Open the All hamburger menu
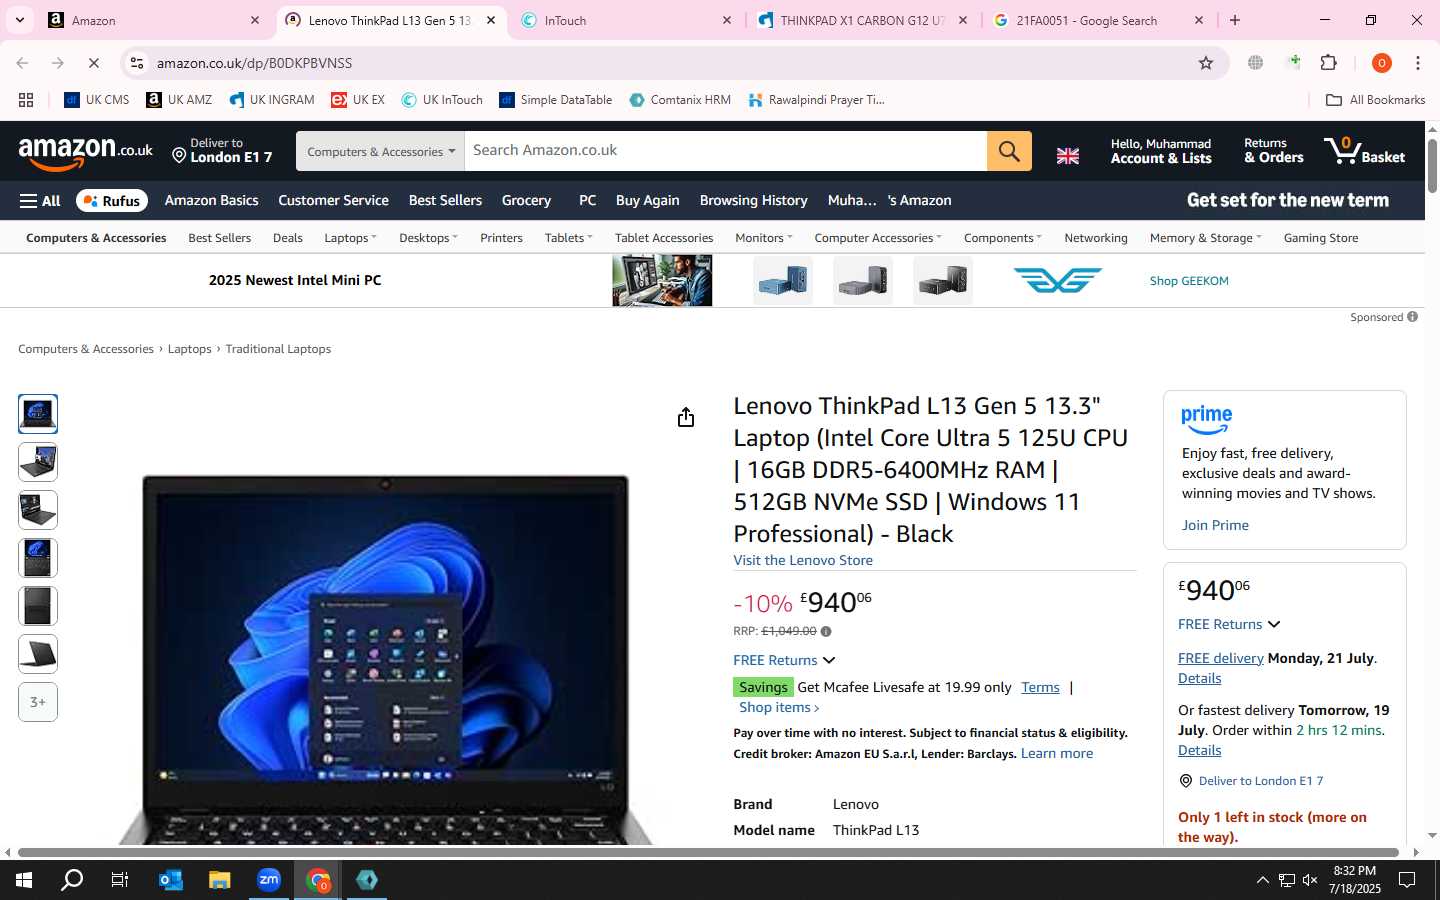Viewport: 1440px width, 900px height. point(40,201)
